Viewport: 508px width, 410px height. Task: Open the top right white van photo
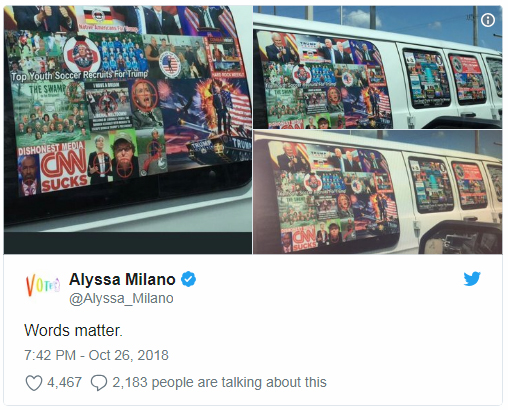(x=377, y=67)
